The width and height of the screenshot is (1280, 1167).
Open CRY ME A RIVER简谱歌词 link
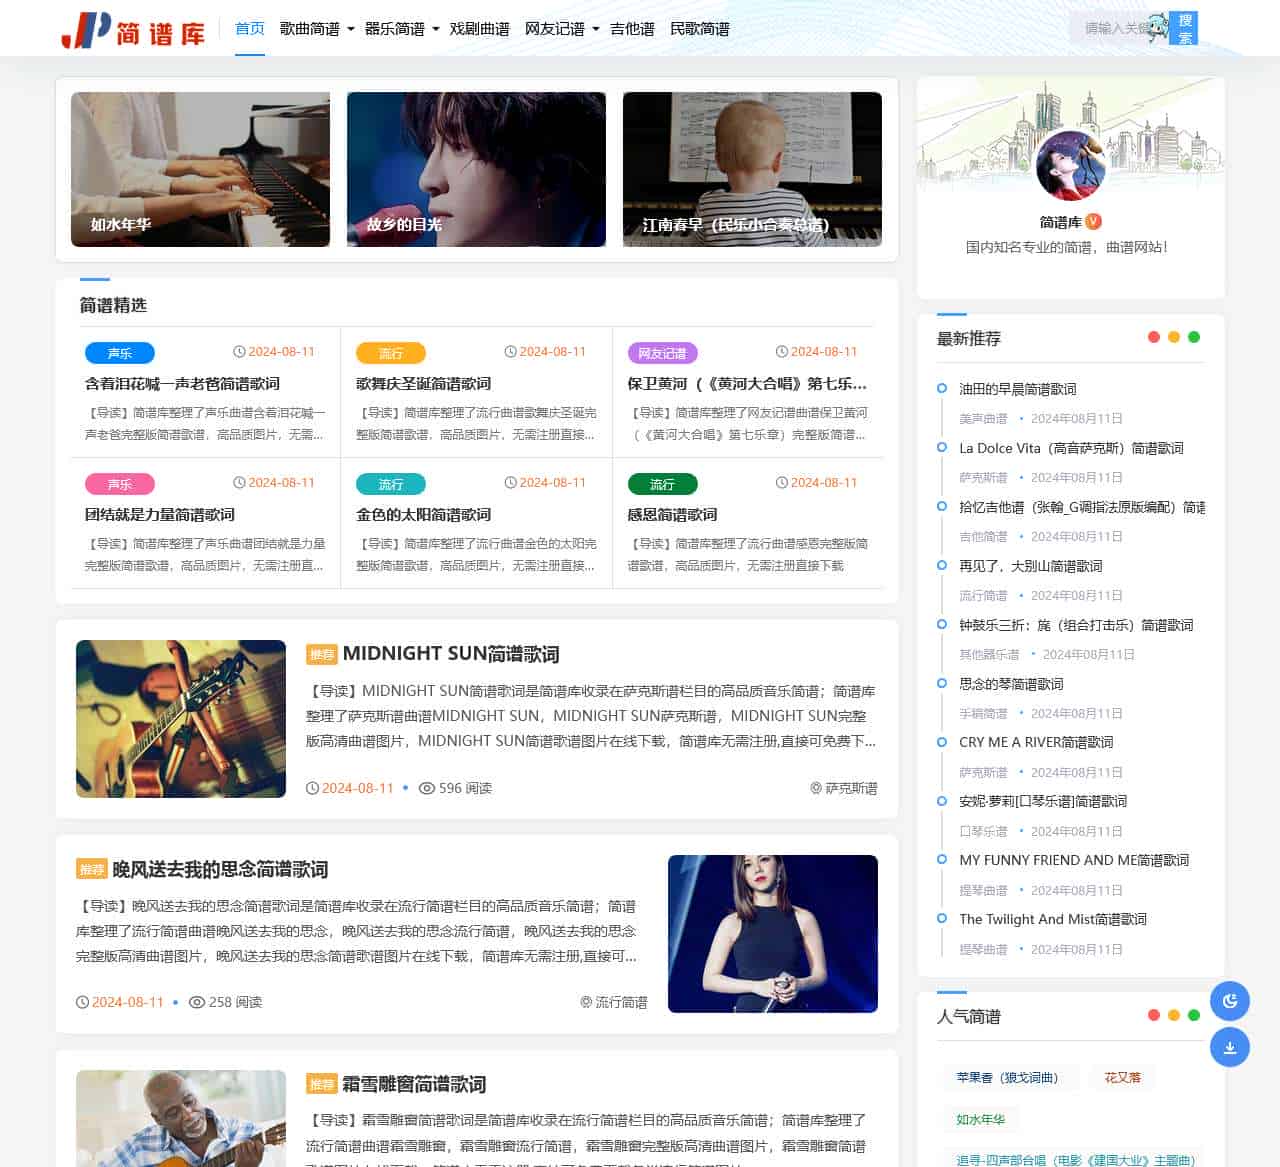tap(1036, 742)
